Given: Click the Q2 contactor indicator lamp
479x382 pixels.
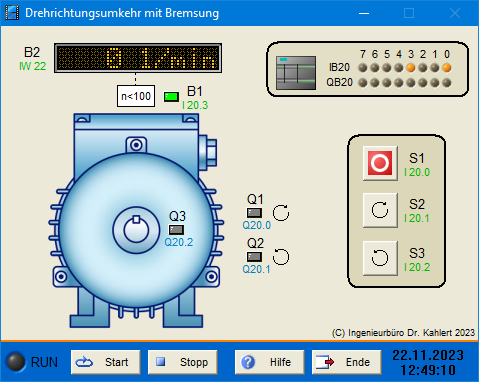Looking at the screenshot, I should (254, 257).
